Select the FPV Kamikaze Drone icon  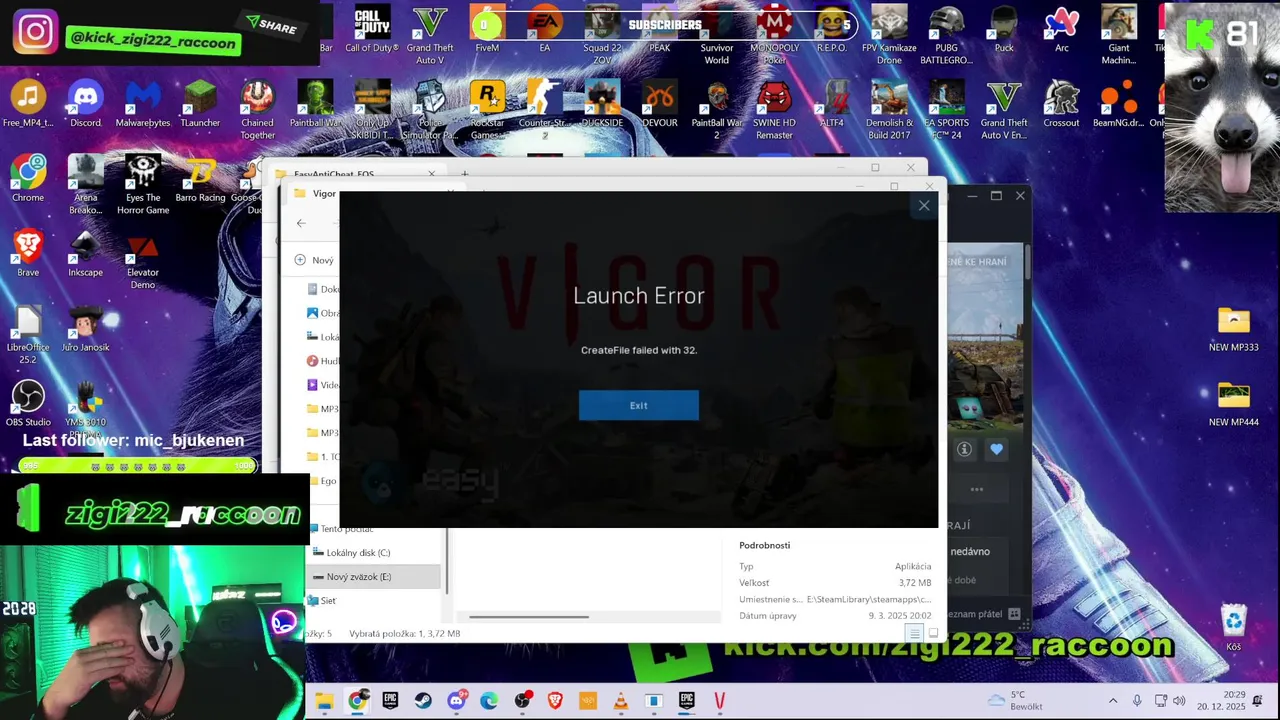click(x=889, y=36)
